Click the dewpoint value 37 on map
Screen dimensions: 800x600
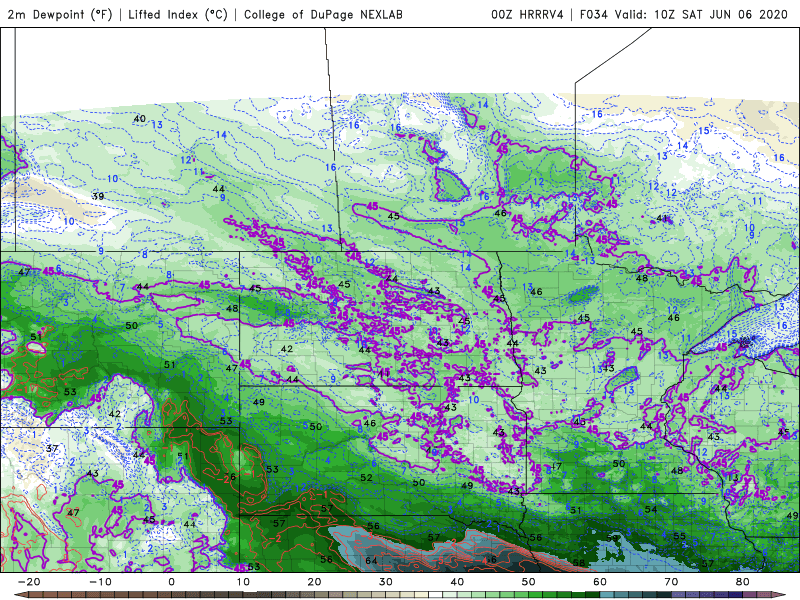(x=52, y=449)
